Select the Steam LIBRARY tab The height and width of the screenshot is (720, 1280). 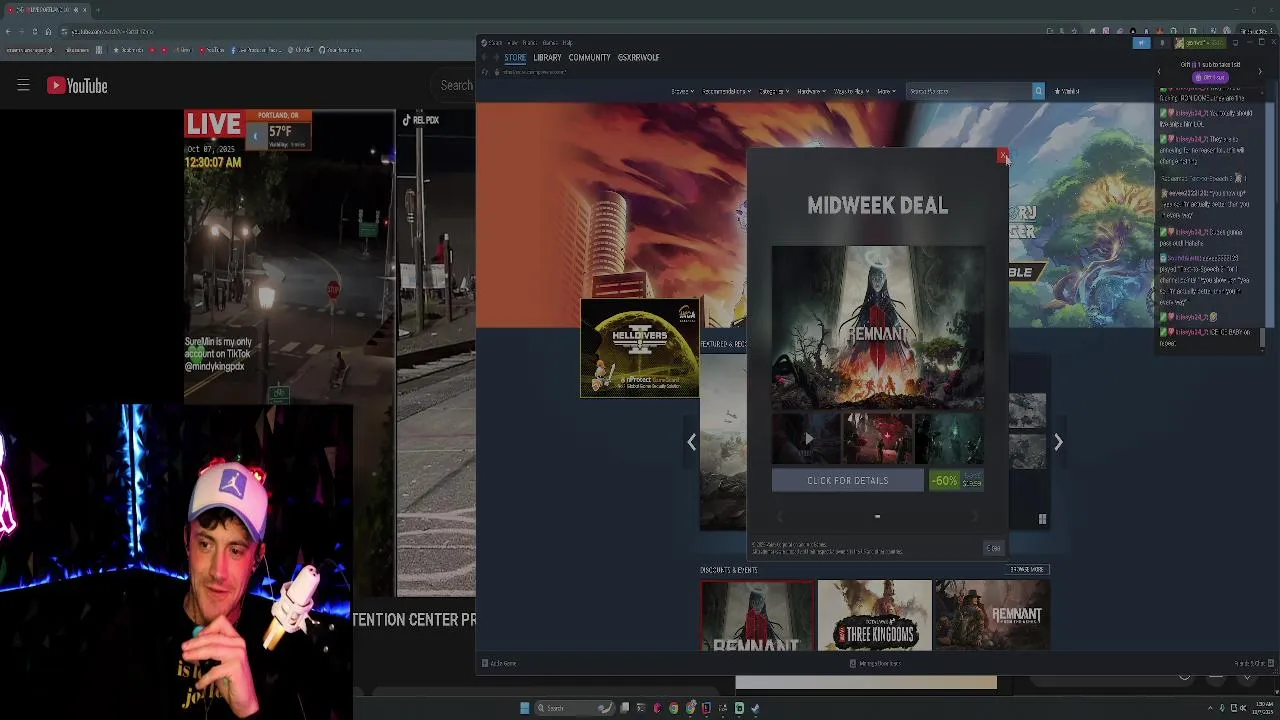547,58
